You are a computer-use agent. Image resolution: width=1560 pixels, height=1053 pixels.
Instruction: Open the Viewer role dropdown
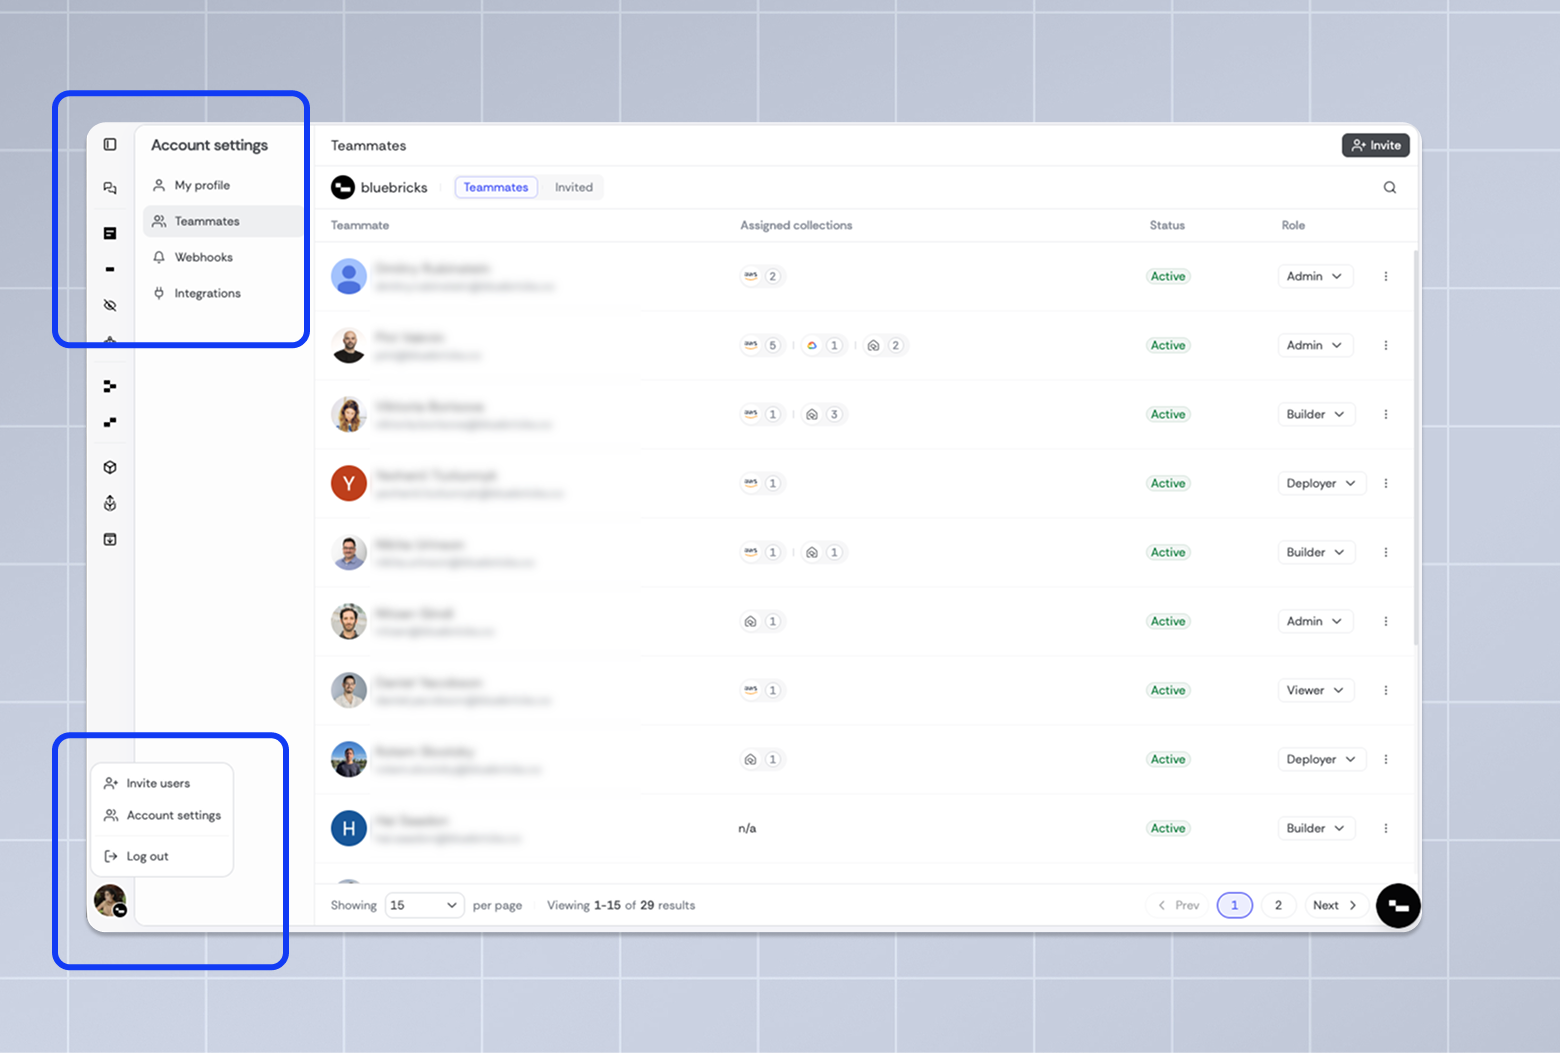point(1315,690)
